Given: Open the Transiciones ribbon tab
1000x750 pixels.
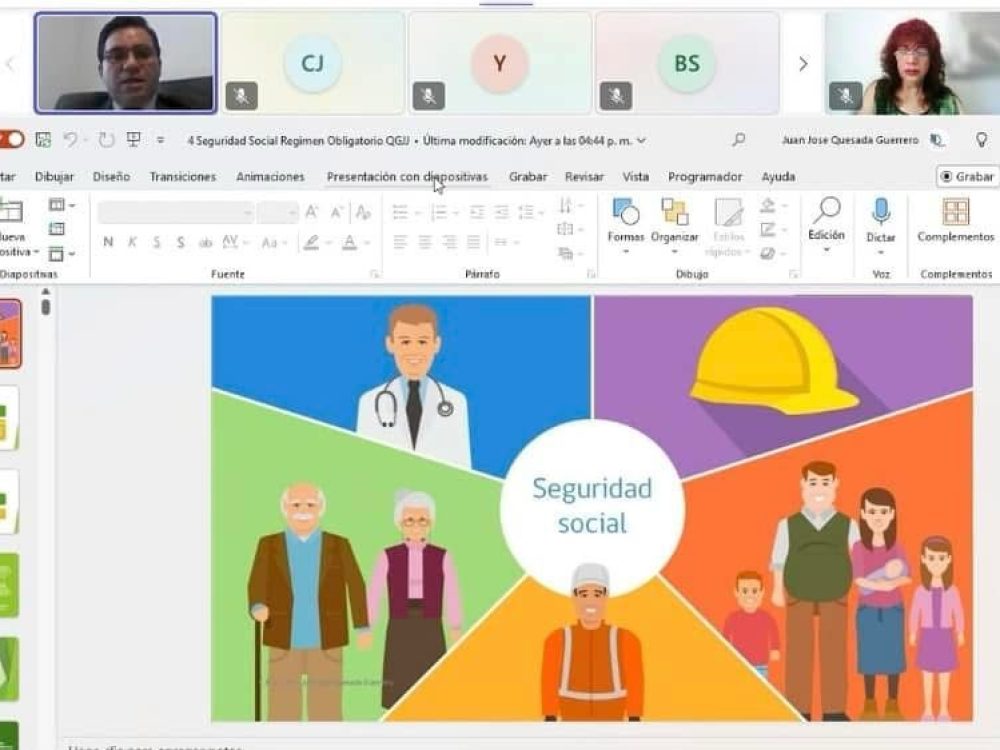Looking at the screenshot, I should coord(182,177).
